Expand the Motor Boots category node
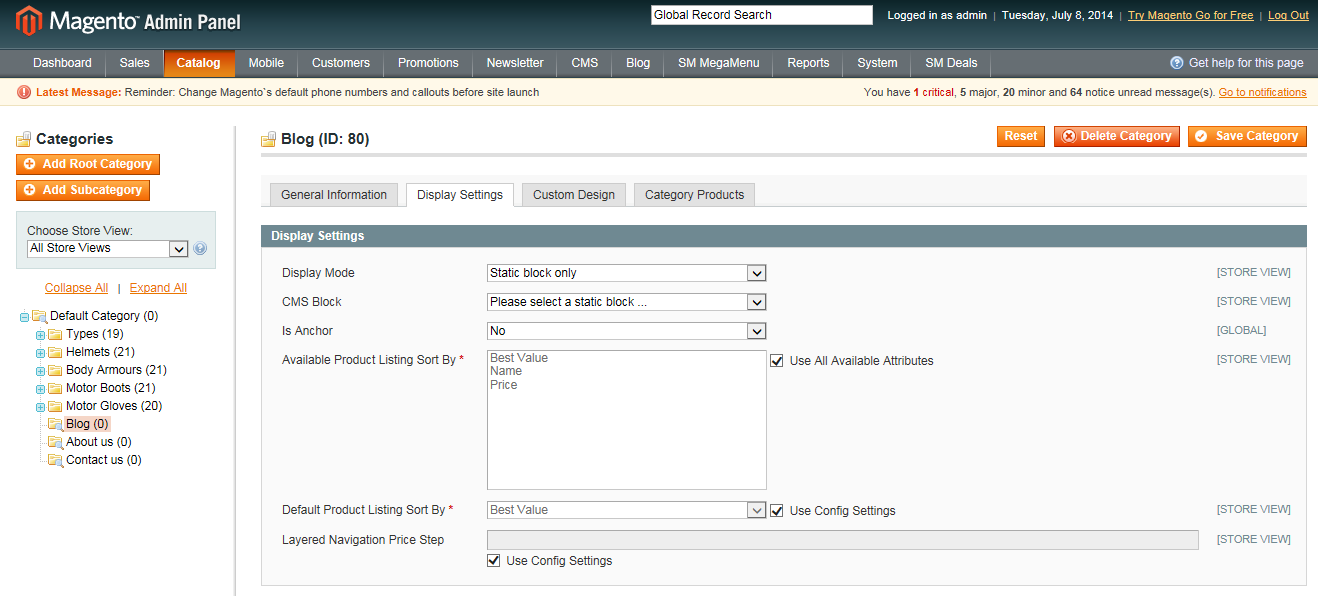 (x=40, y=389)
